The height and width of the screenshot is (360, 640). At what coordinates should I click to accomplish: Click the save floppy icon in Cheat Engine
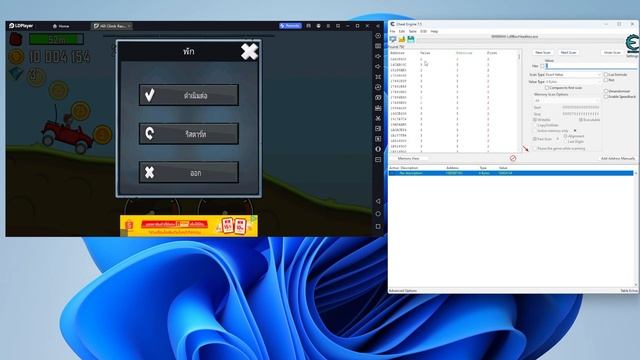[x=411, y=39]
